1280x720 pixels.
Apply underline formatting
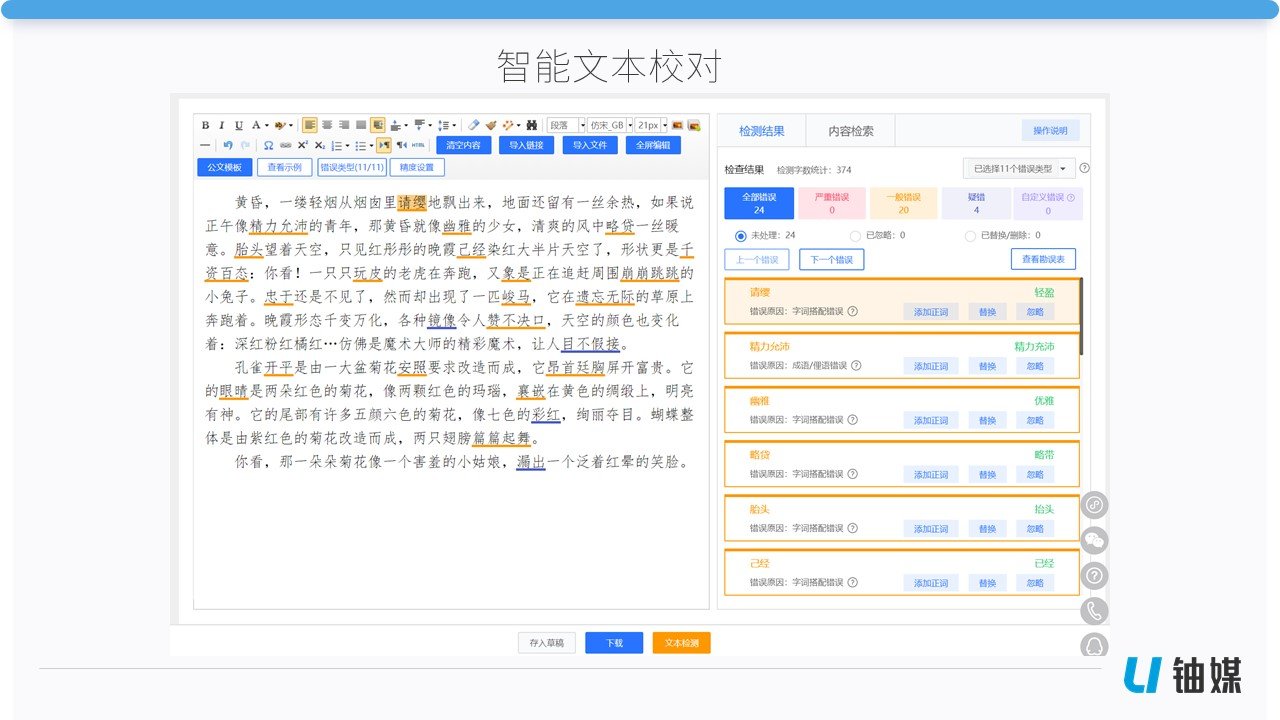238,124
